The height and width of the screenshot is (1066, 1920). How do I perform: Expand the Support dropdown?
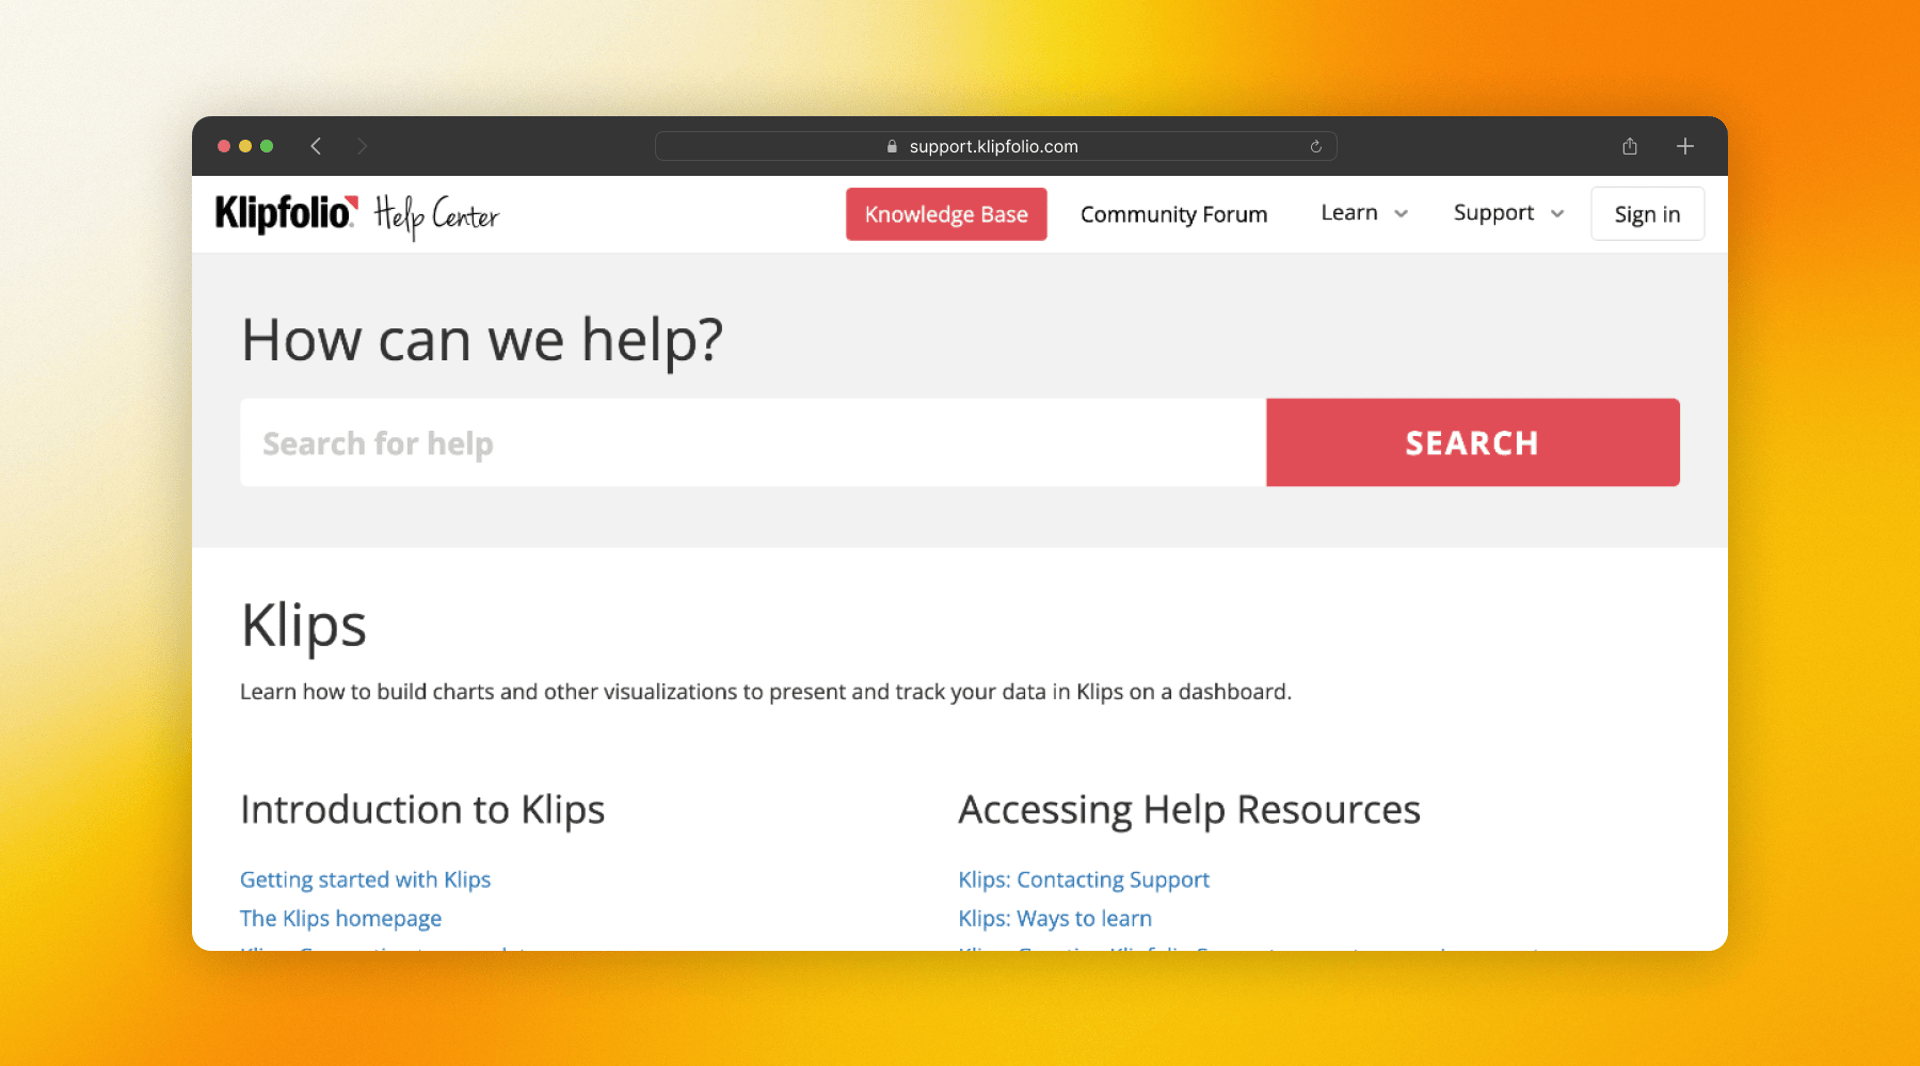pos(1507,213)
